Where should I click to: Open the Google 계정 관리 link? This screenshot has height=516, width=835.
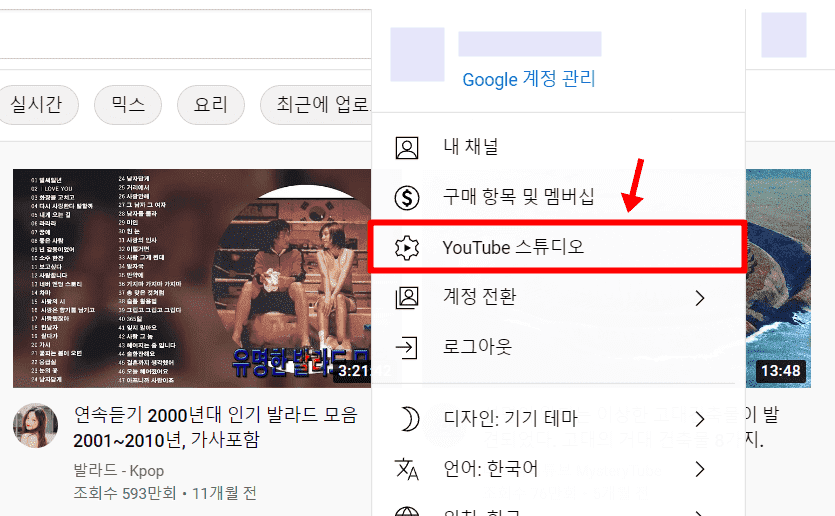point(529,79)
